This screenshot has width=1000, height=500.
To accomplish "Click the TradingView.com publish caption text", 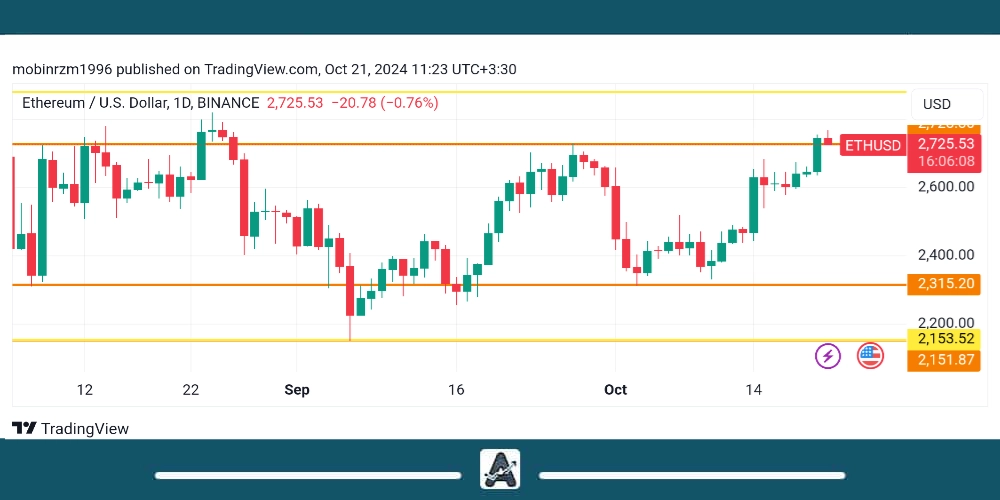I will 264,69.
